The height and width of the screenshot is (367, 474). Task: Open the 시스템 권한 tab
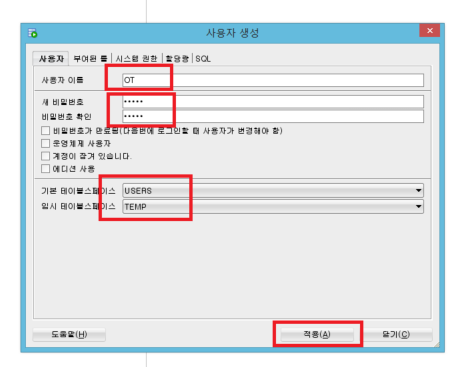pyautogui.click(x=136, y=59)
